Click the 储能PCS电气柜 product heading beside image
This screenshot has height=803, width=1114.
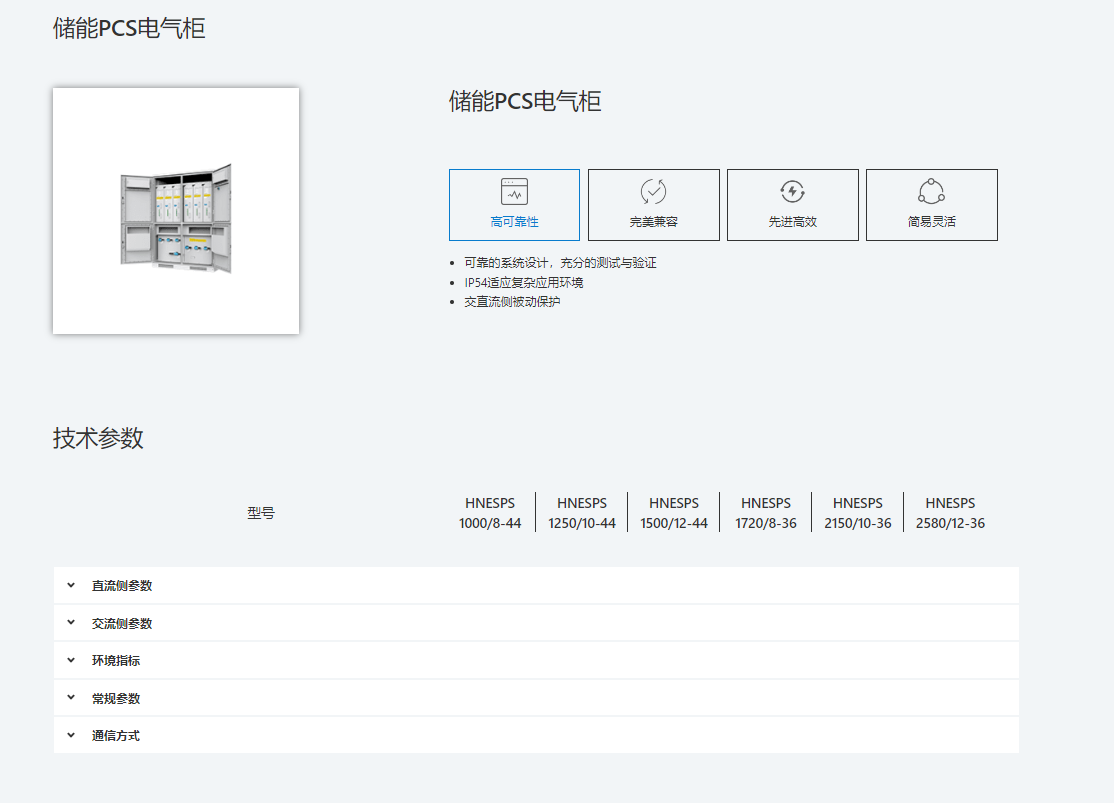click(x=525, y=101)
